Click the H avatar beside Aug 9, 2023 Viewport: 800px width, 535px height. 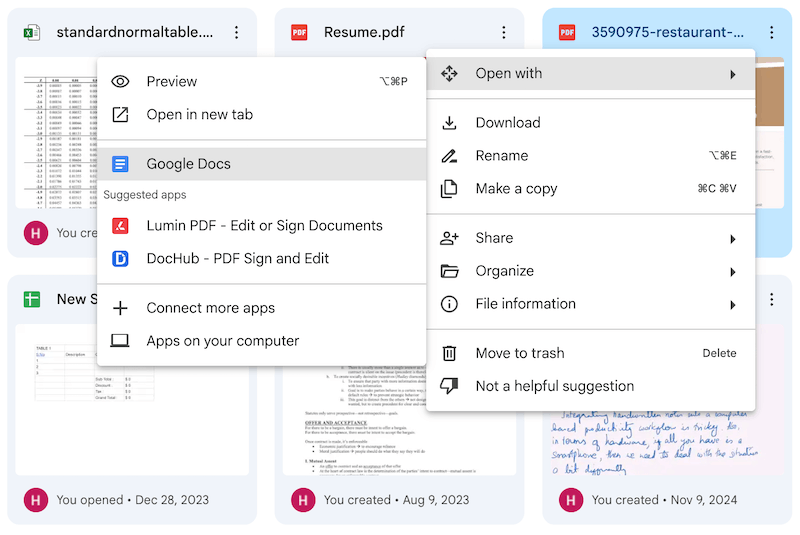303,500
